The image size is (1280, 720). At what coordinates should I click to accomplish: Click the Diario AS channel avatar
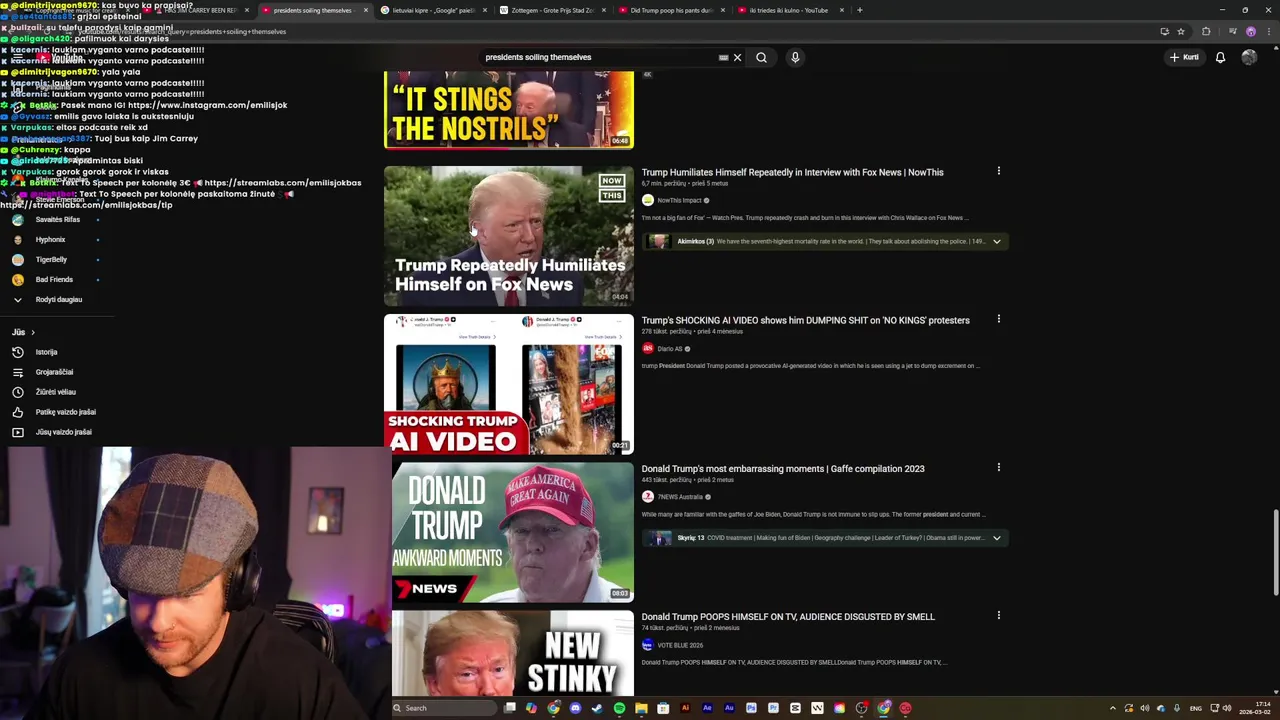click(x=647, y=348)
